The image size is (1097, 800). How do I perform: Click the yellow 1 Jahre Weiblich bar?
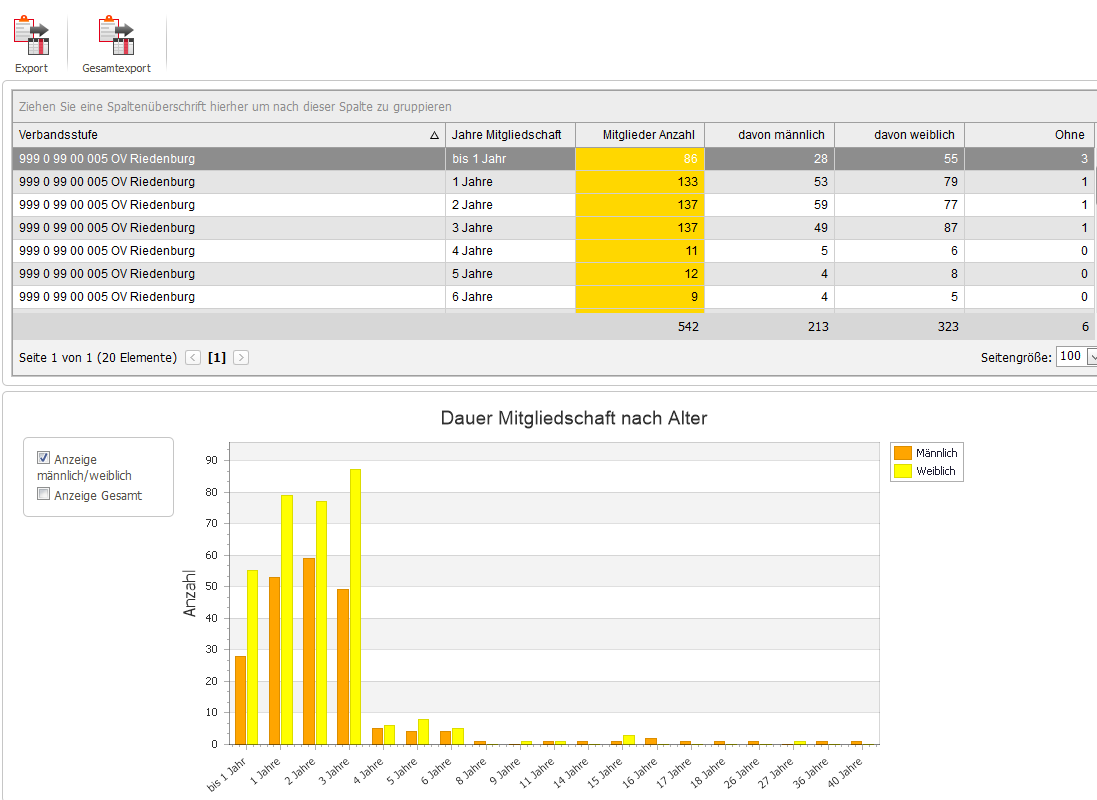click(x=287, y=619)
